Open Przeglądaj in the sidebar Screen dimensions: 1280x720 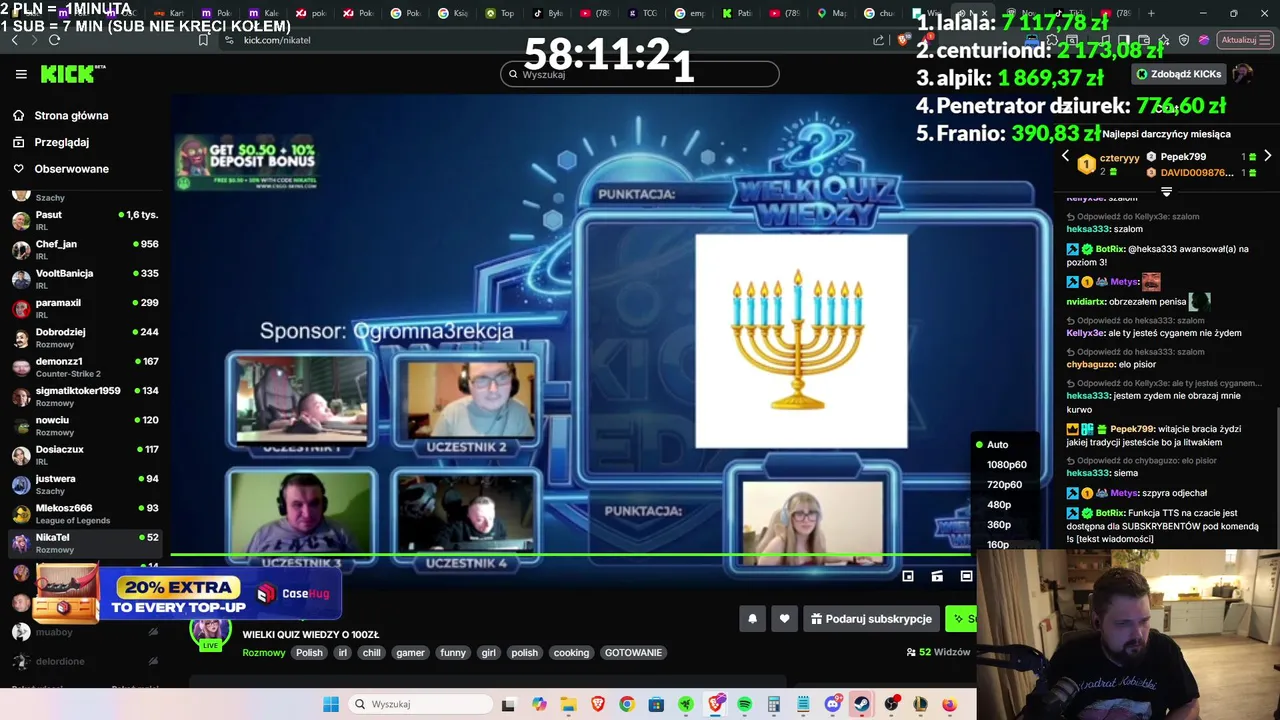point(51,142)
